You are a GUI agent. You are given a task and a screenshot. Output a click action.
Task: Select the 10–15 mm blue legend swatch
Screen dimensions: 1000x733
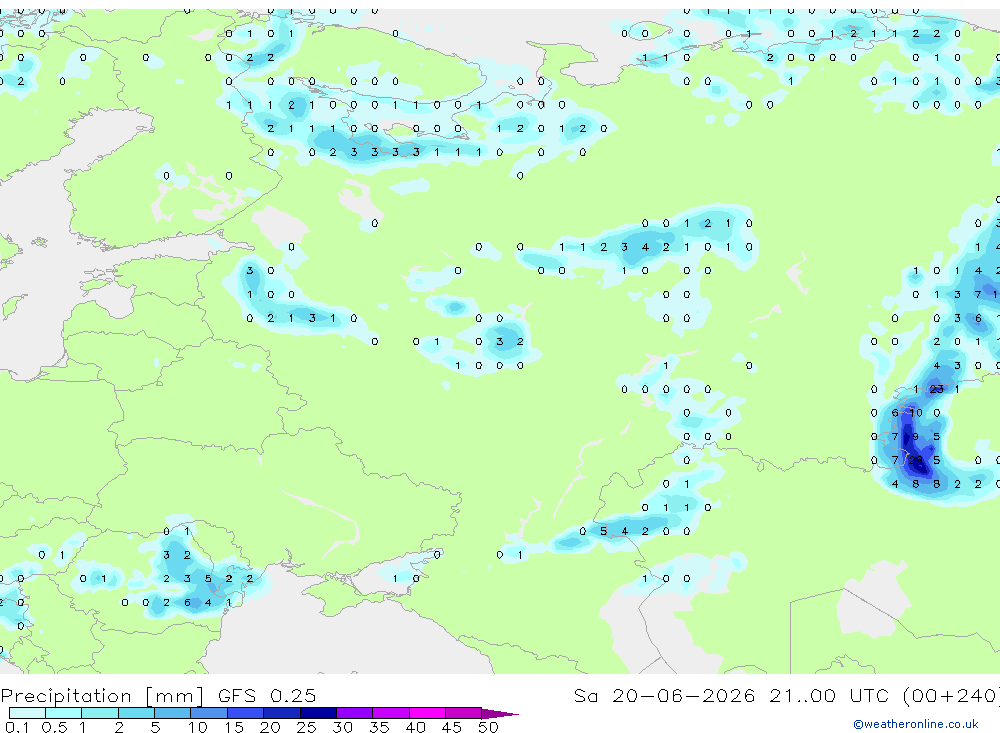click(209, 713)
